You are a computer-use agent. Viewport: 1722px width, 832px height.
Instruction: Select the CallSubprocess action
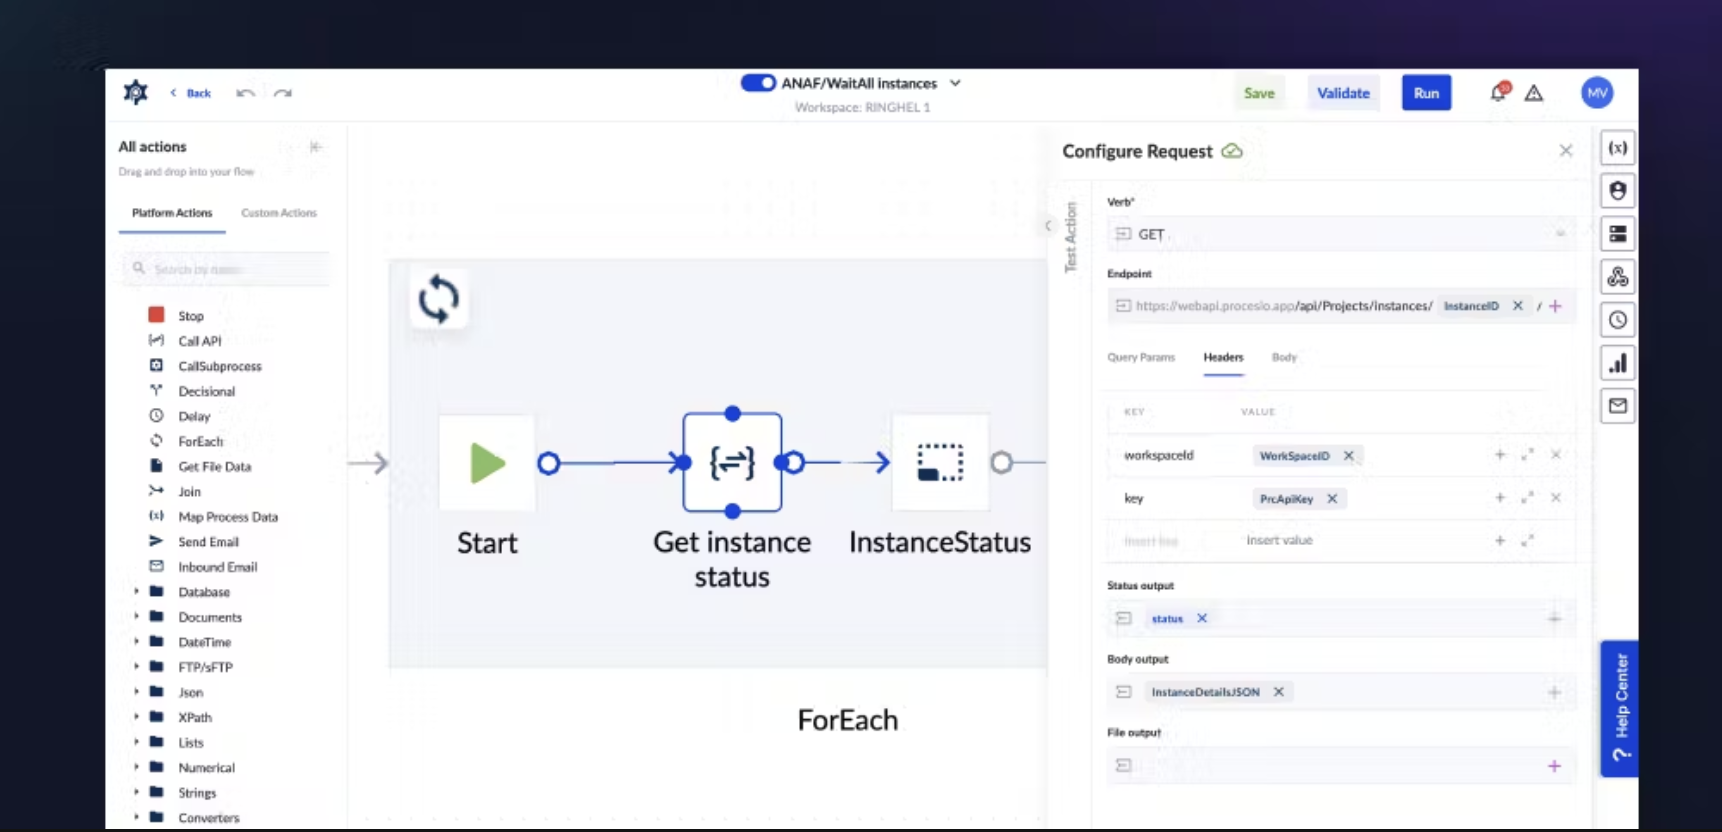pyautogui.click(x=219, y=366)
